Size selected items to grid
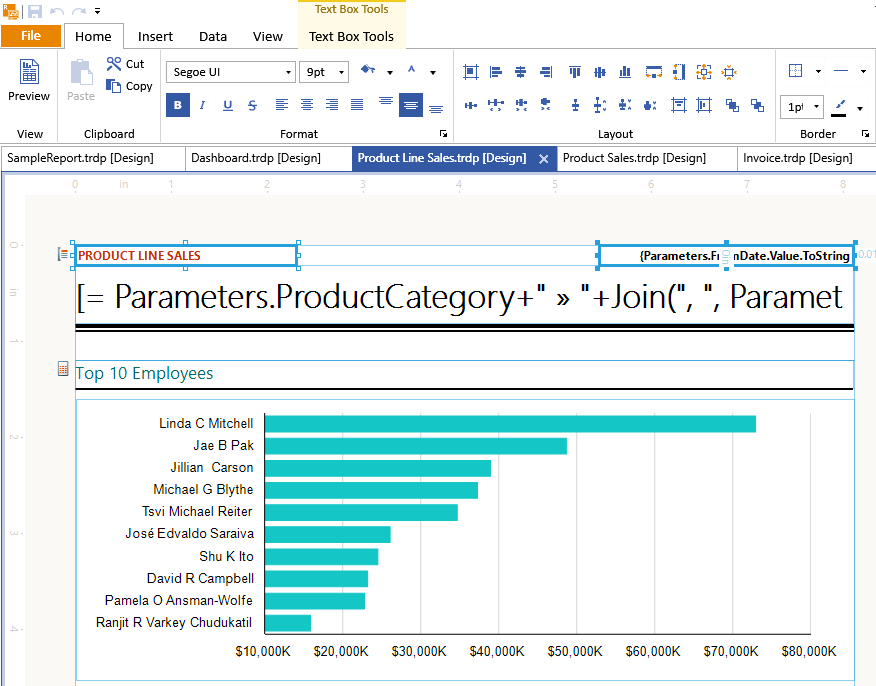Screen dimensions: 876x686 tap(729, 72)
